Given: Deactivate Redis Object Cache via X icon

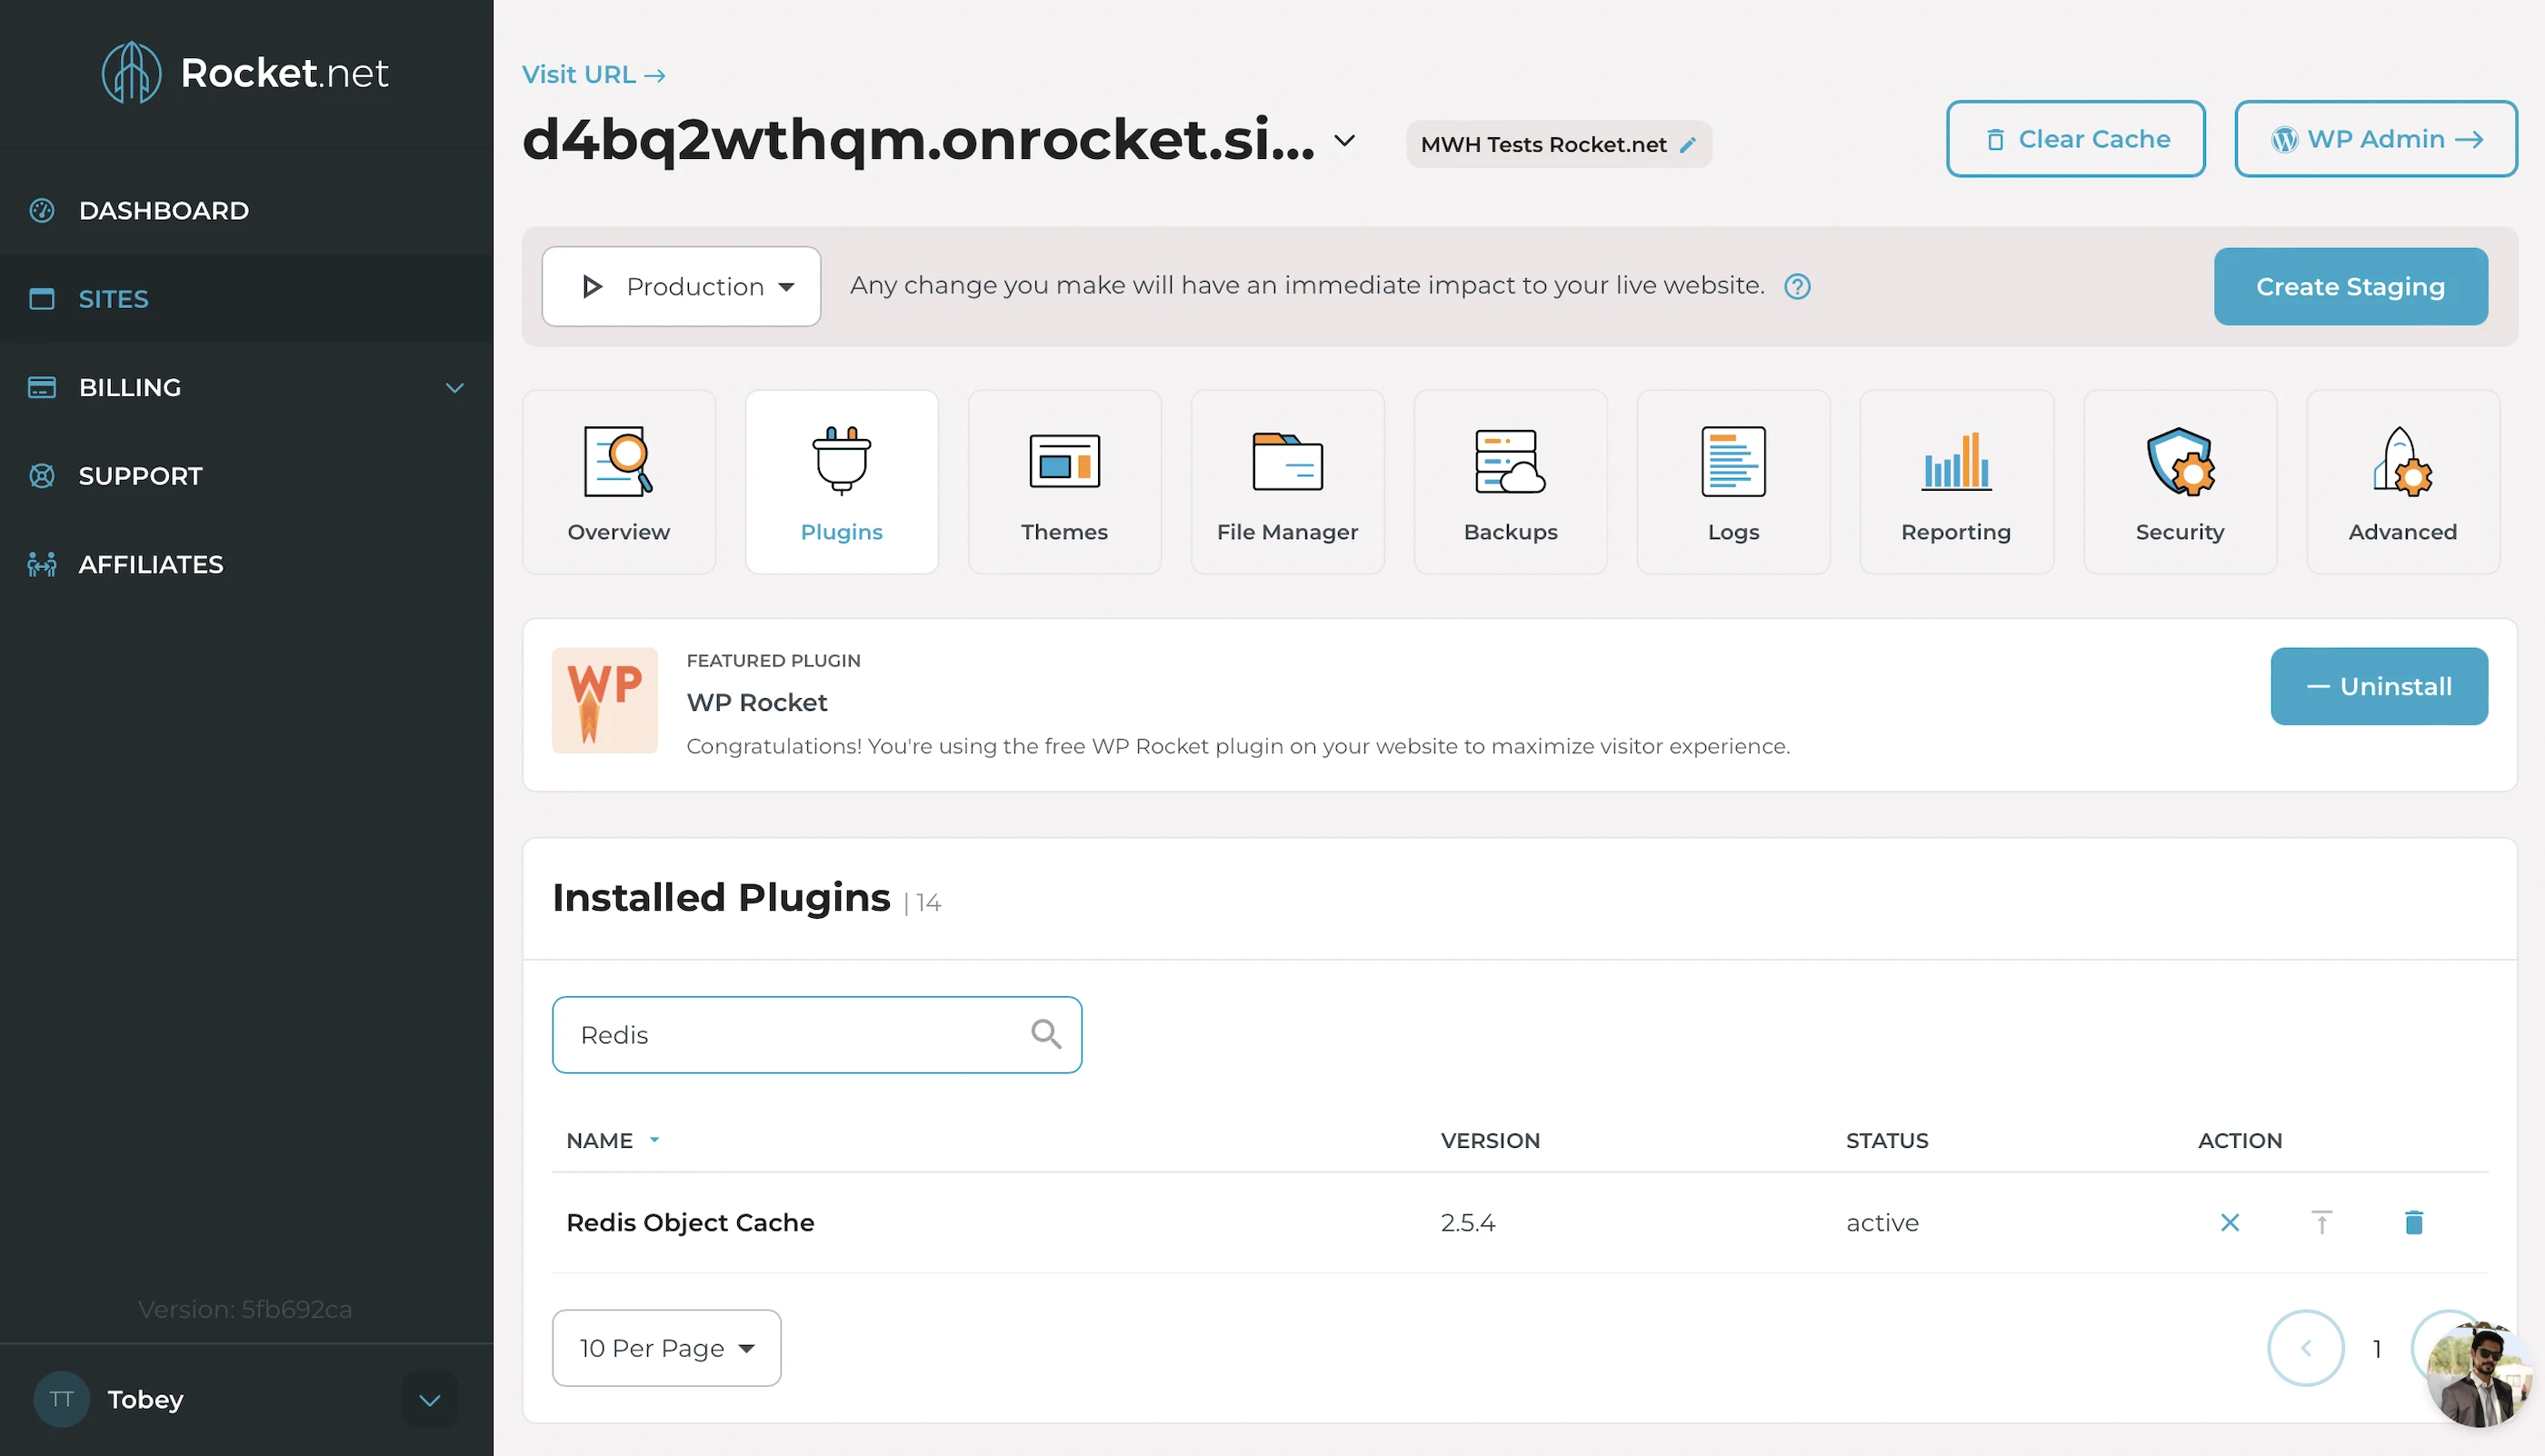Looking at the screenshot, I should [2229, 1222].
